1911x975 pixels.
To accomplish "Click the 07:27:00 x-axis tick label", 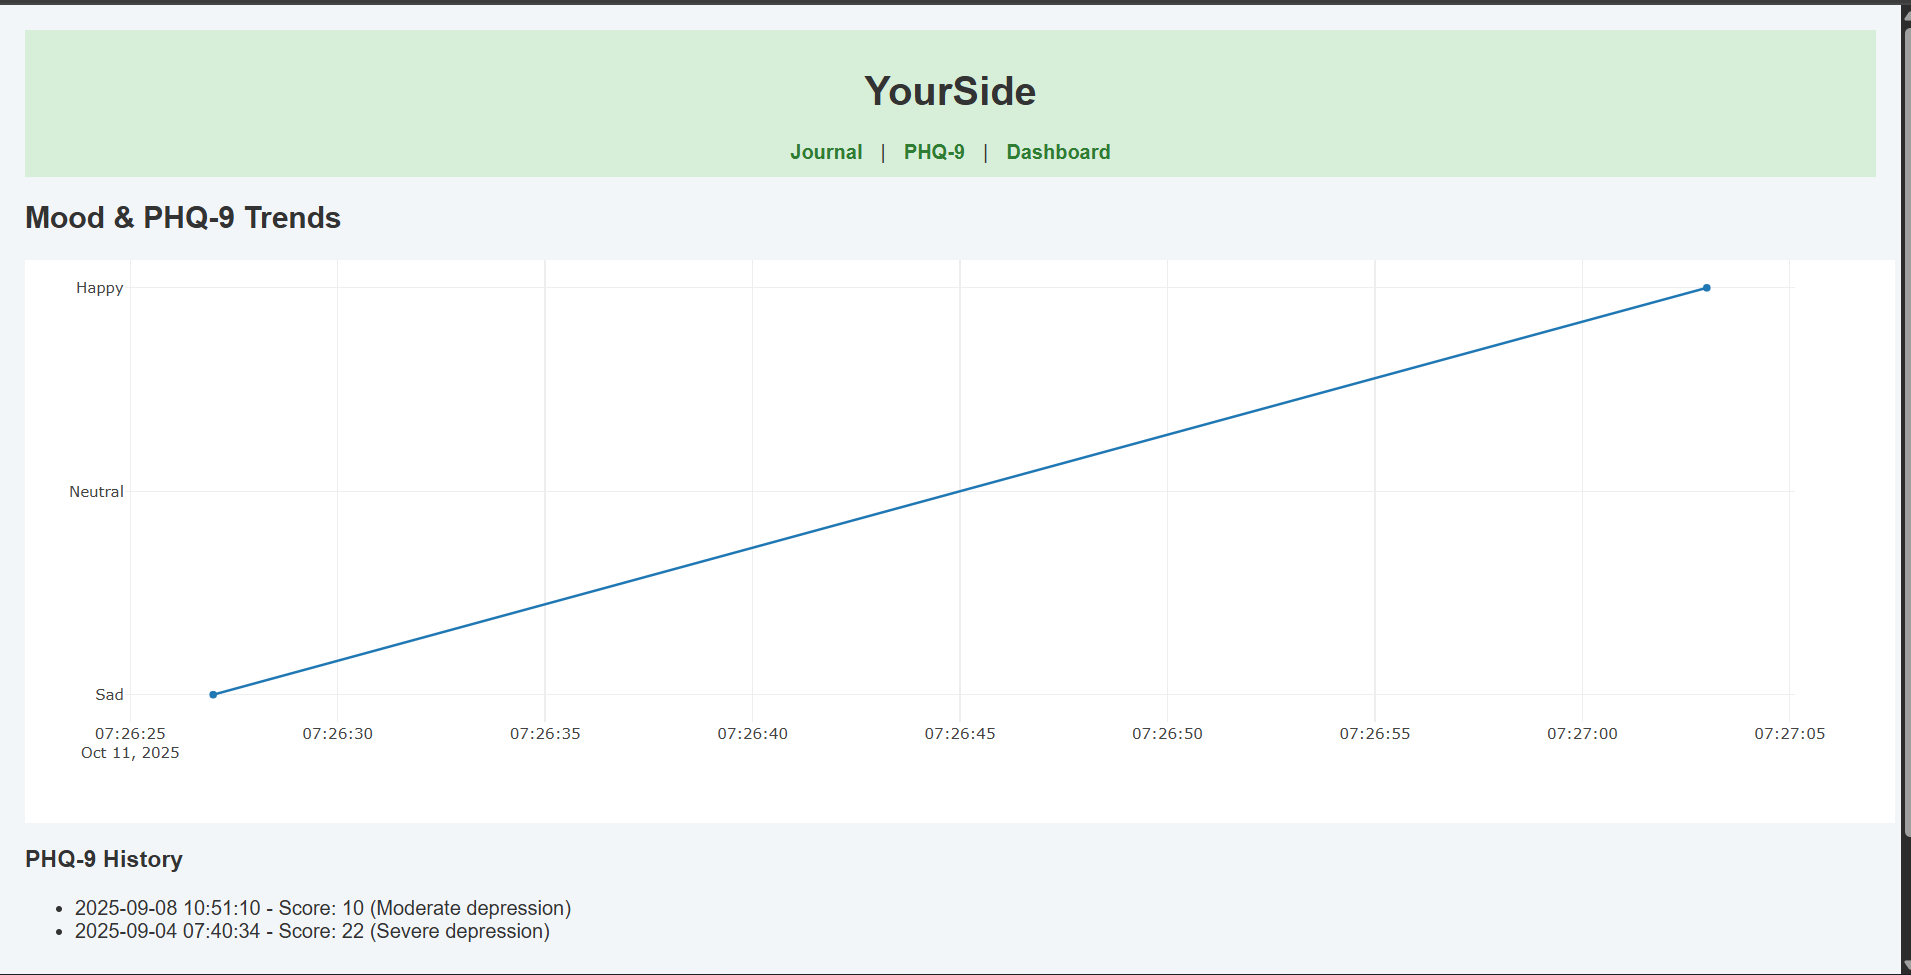I will point(1582,733).
